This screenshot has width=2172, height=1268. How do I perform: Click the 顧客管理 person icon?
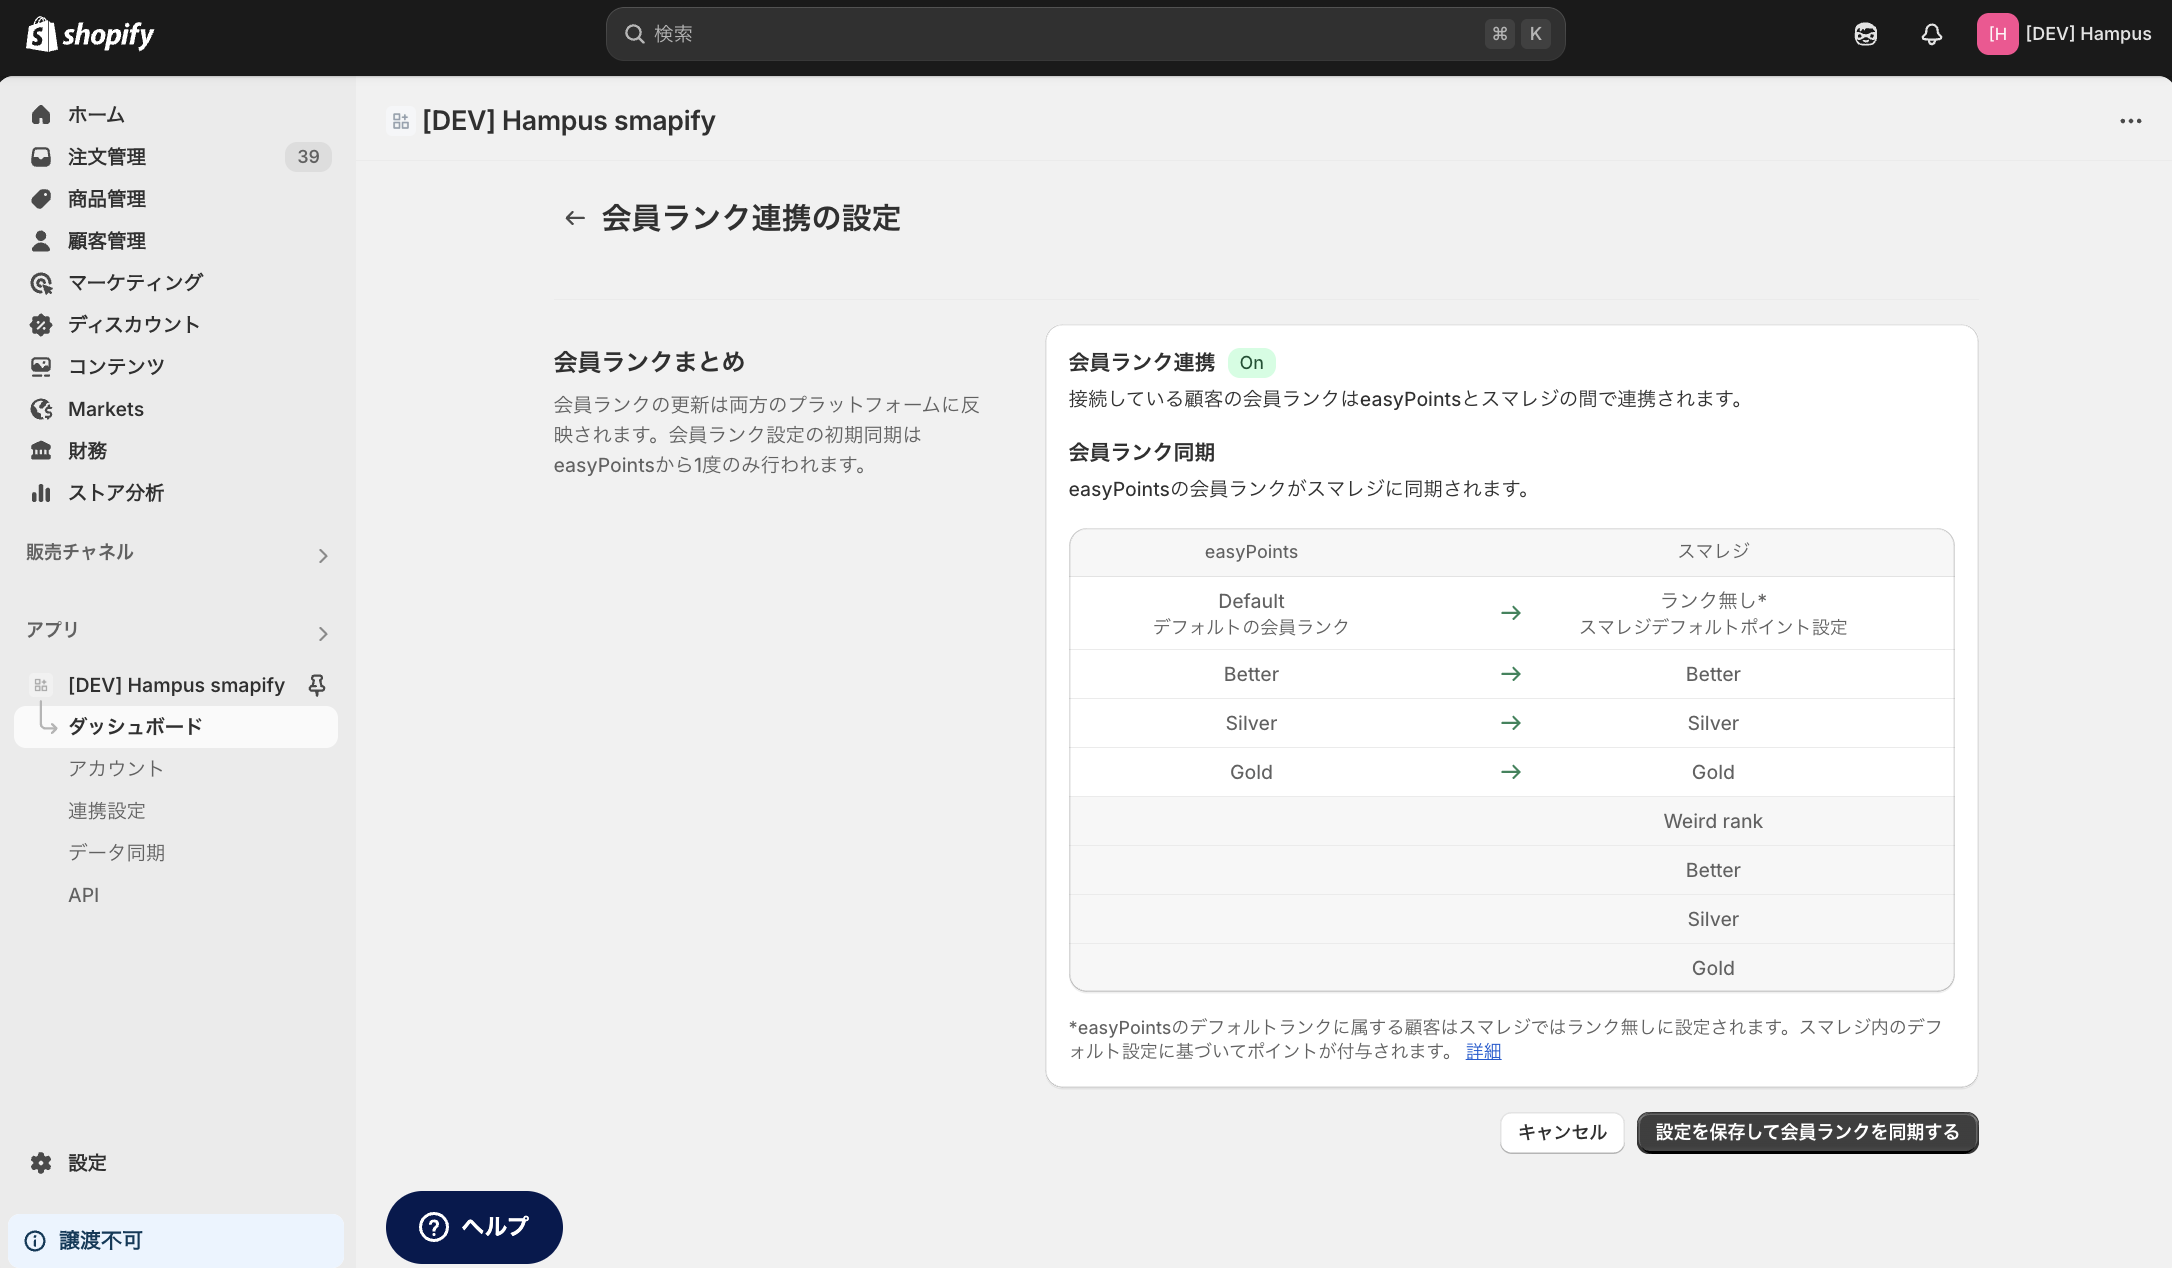point(41,240)
